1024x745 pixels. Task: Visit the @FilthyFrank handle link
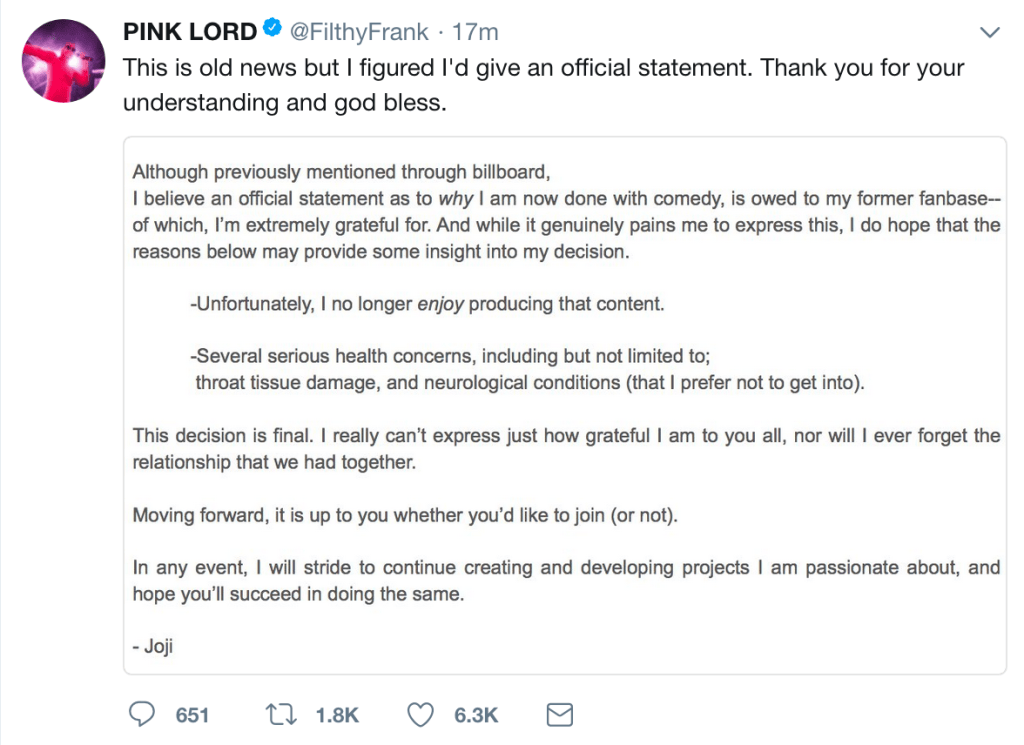pyautogui.click(x=359, y=31)
